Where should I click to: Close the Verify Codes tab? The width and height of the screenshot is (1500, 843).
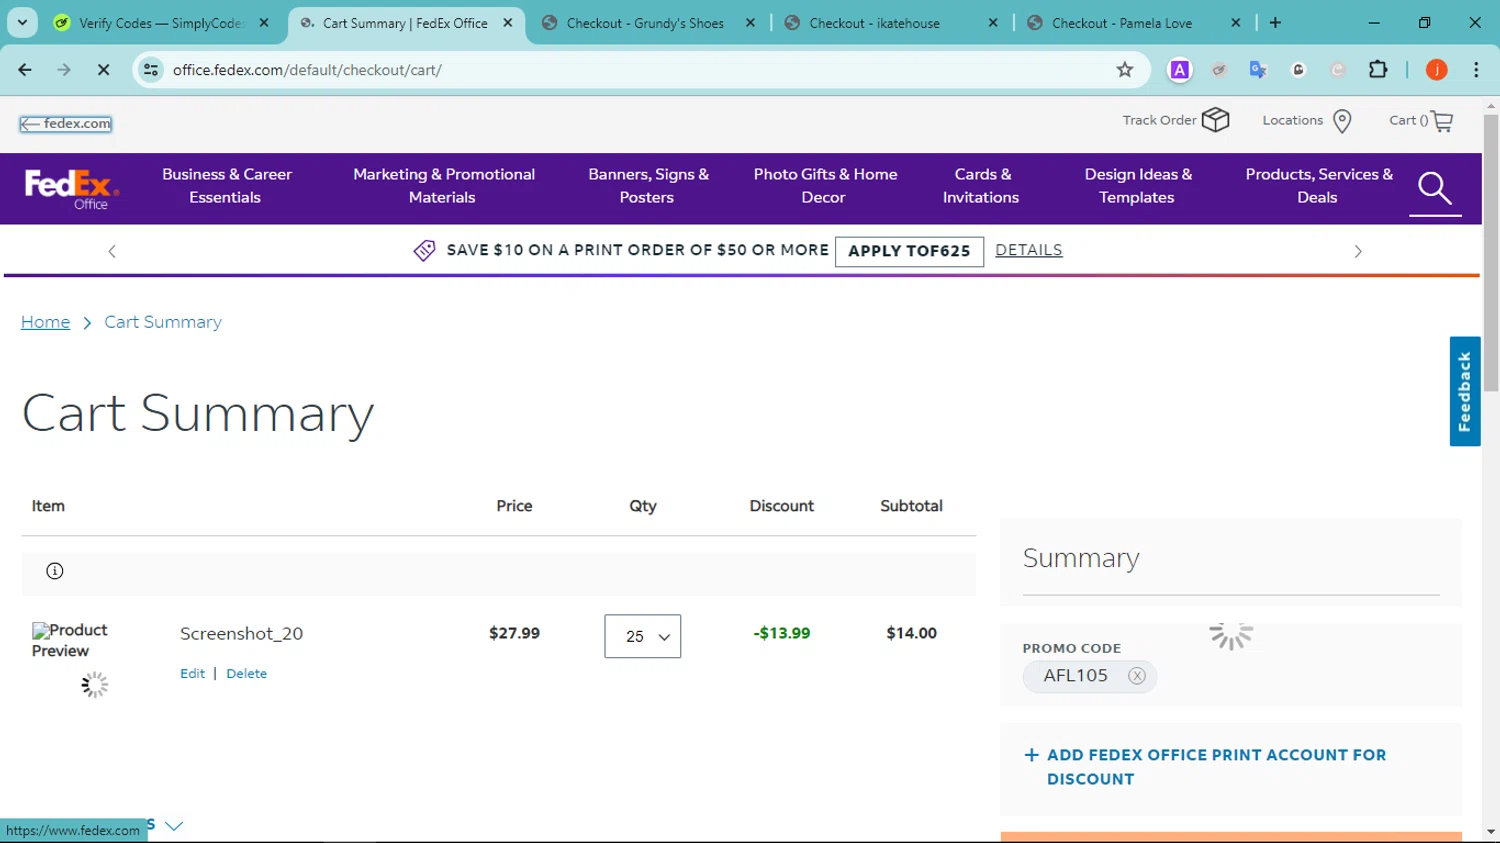(x=264, y=23)
